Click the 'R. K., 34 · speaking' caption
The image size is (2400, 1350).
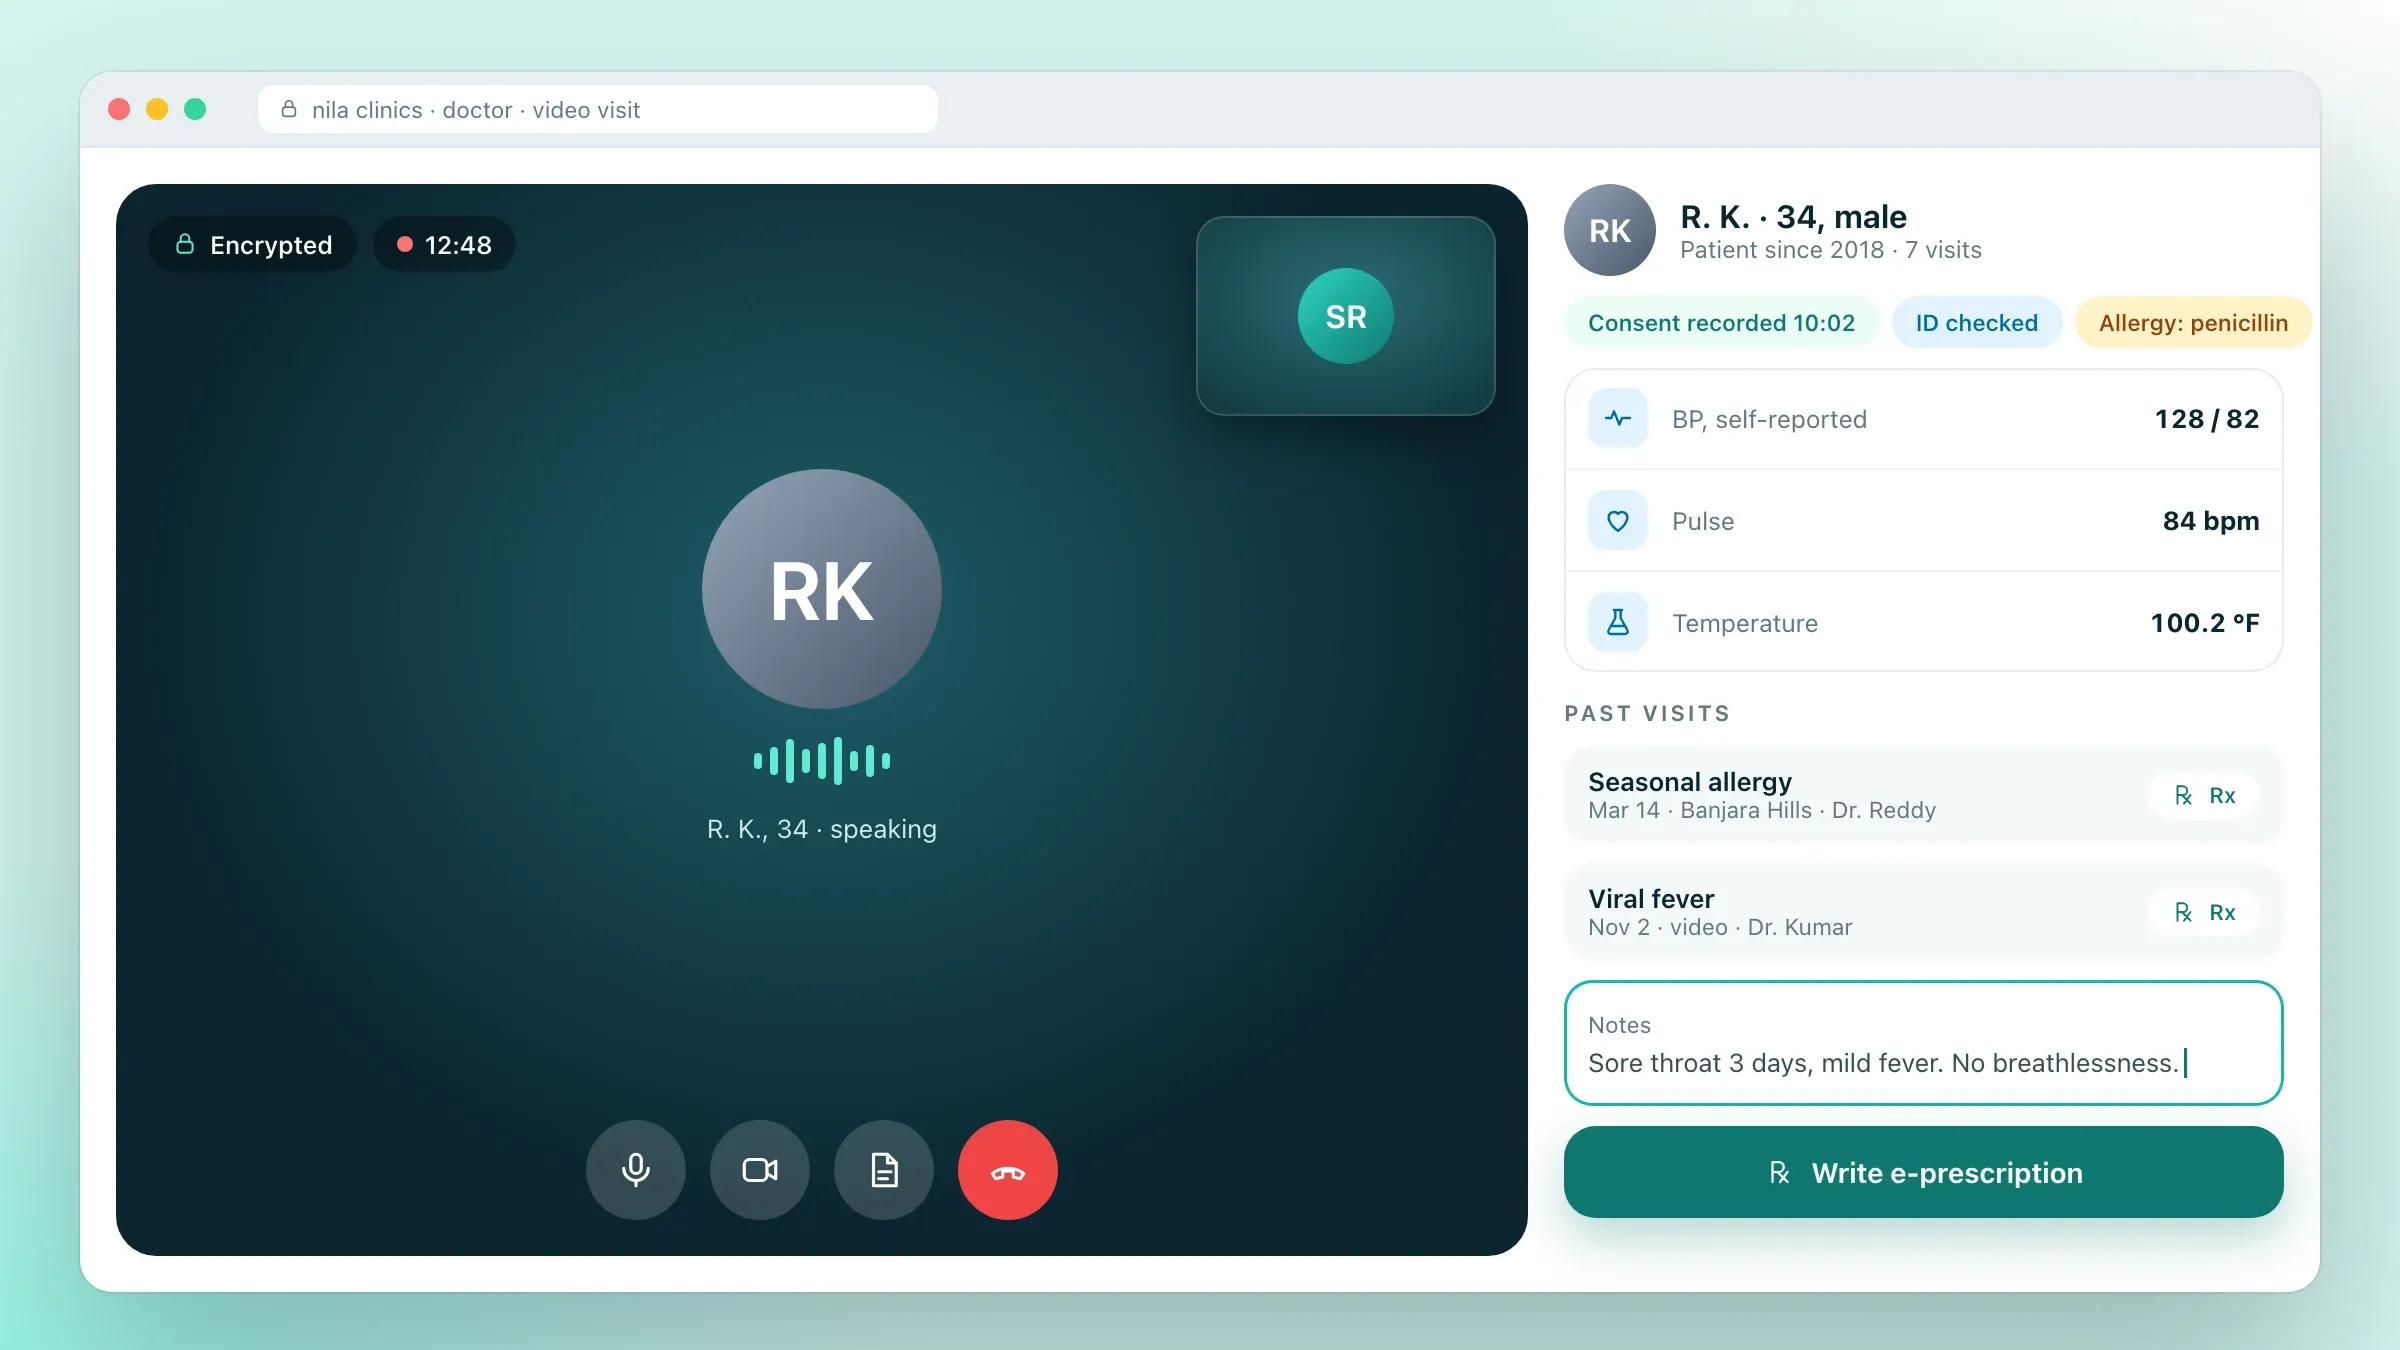(x=821, y=829)
